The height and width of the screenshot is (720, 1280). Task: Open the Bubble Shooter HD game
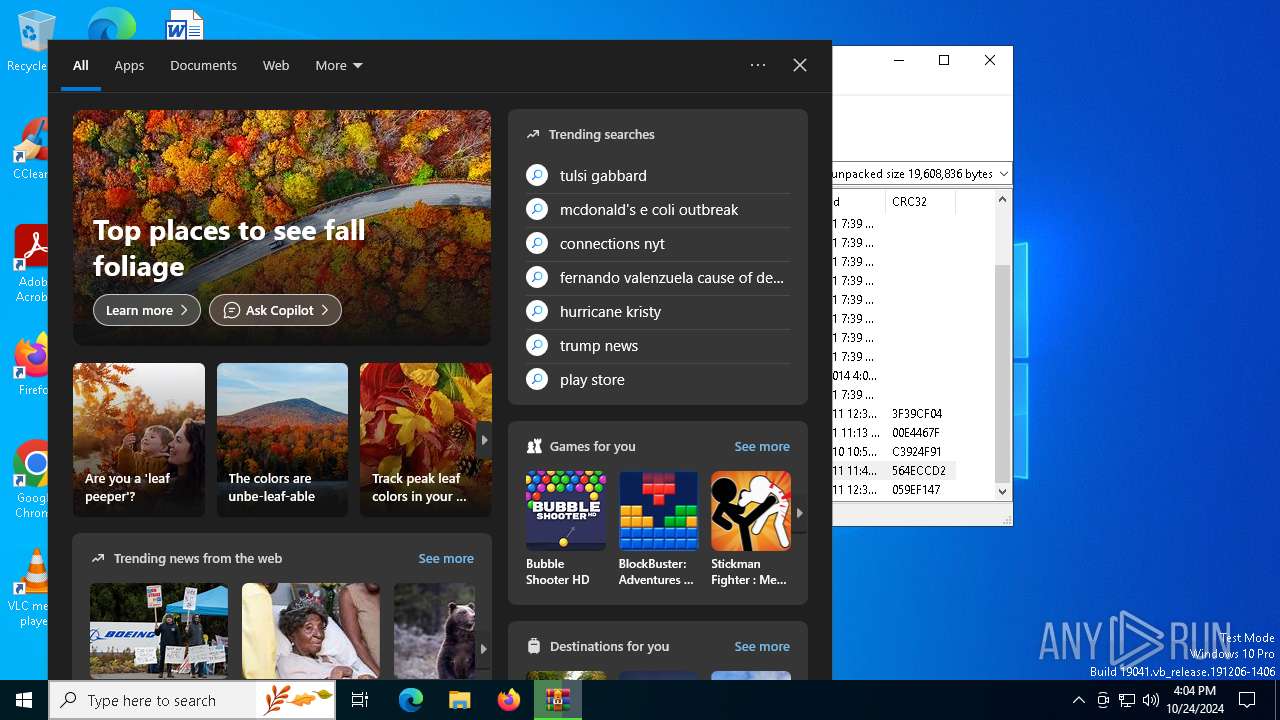coord(566,529)
